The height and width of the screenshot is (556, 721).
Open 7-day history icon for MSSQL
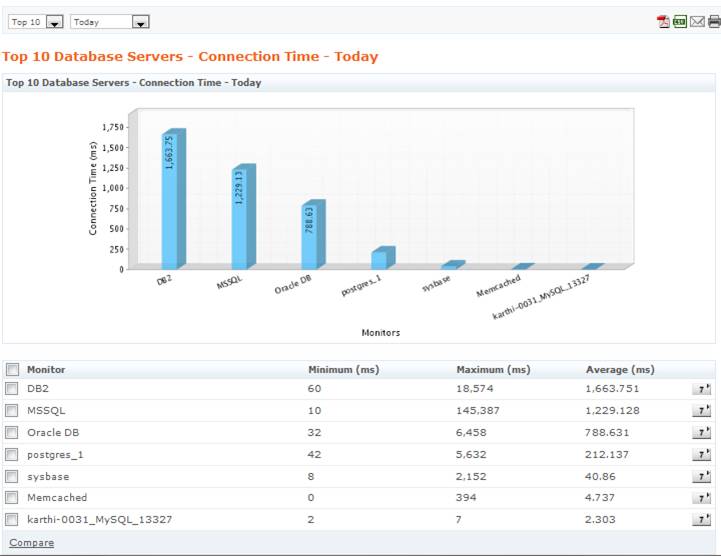(x=702, y=410)
